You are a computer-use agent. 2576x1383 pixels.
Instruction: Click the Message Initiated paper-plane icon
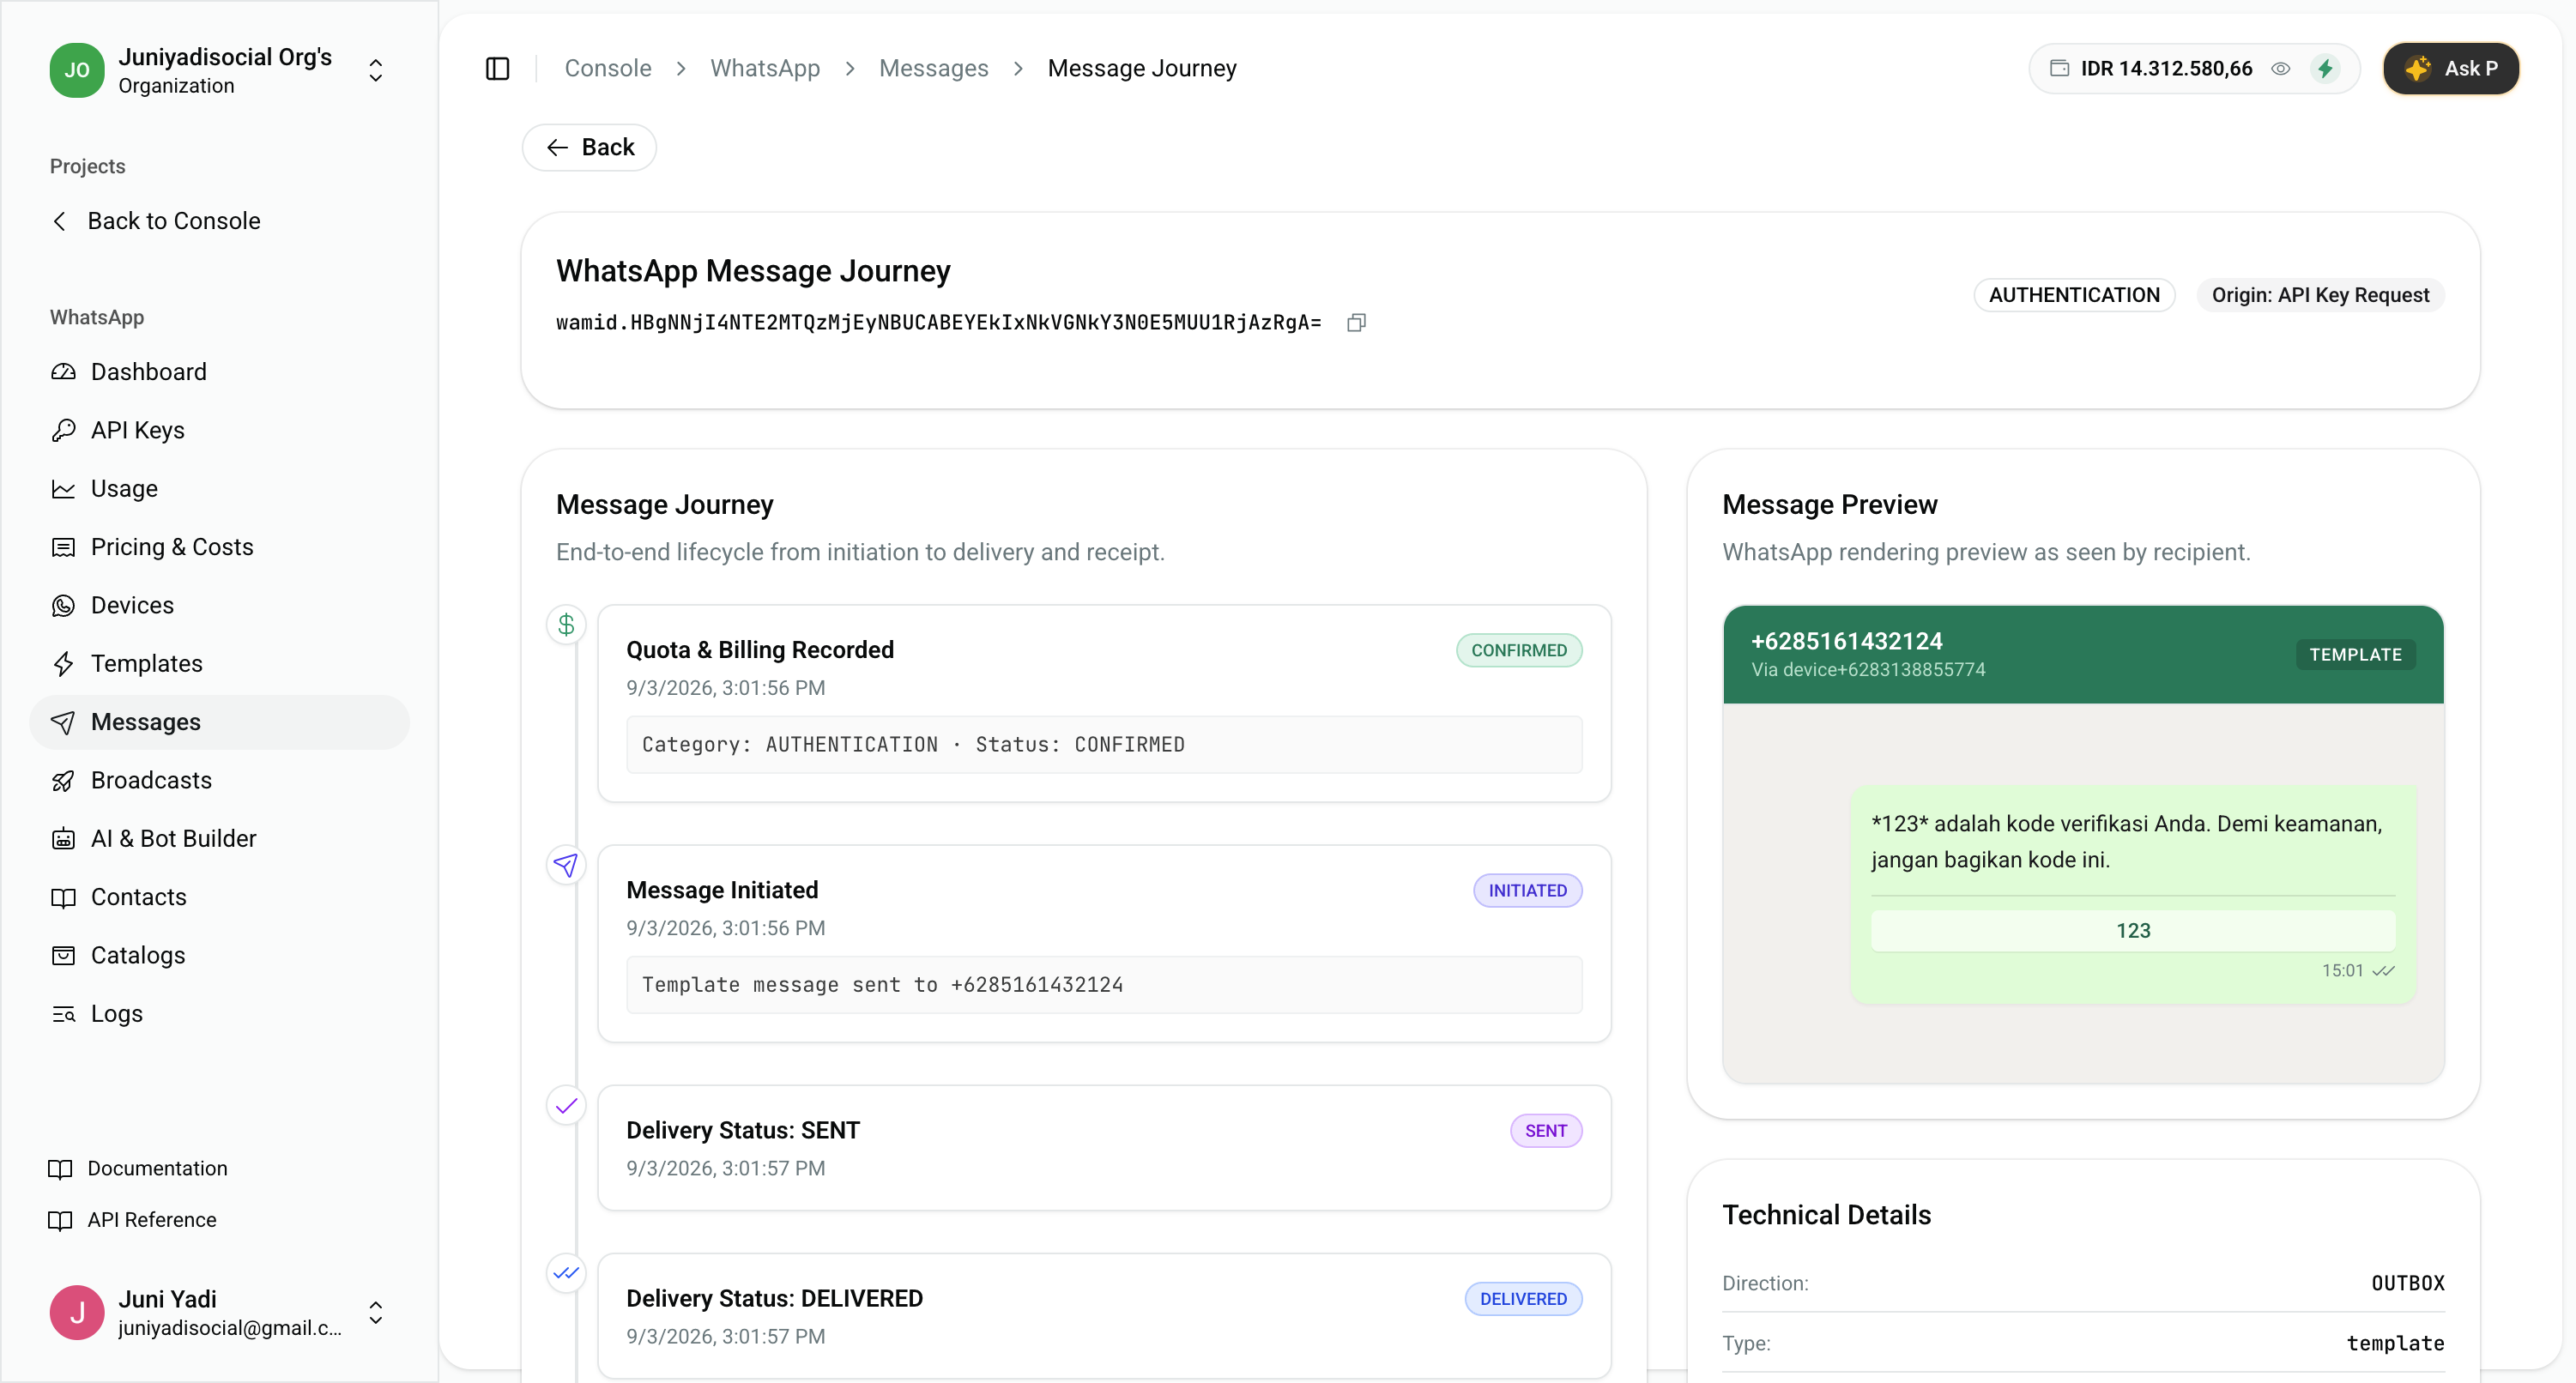point(566,865)
